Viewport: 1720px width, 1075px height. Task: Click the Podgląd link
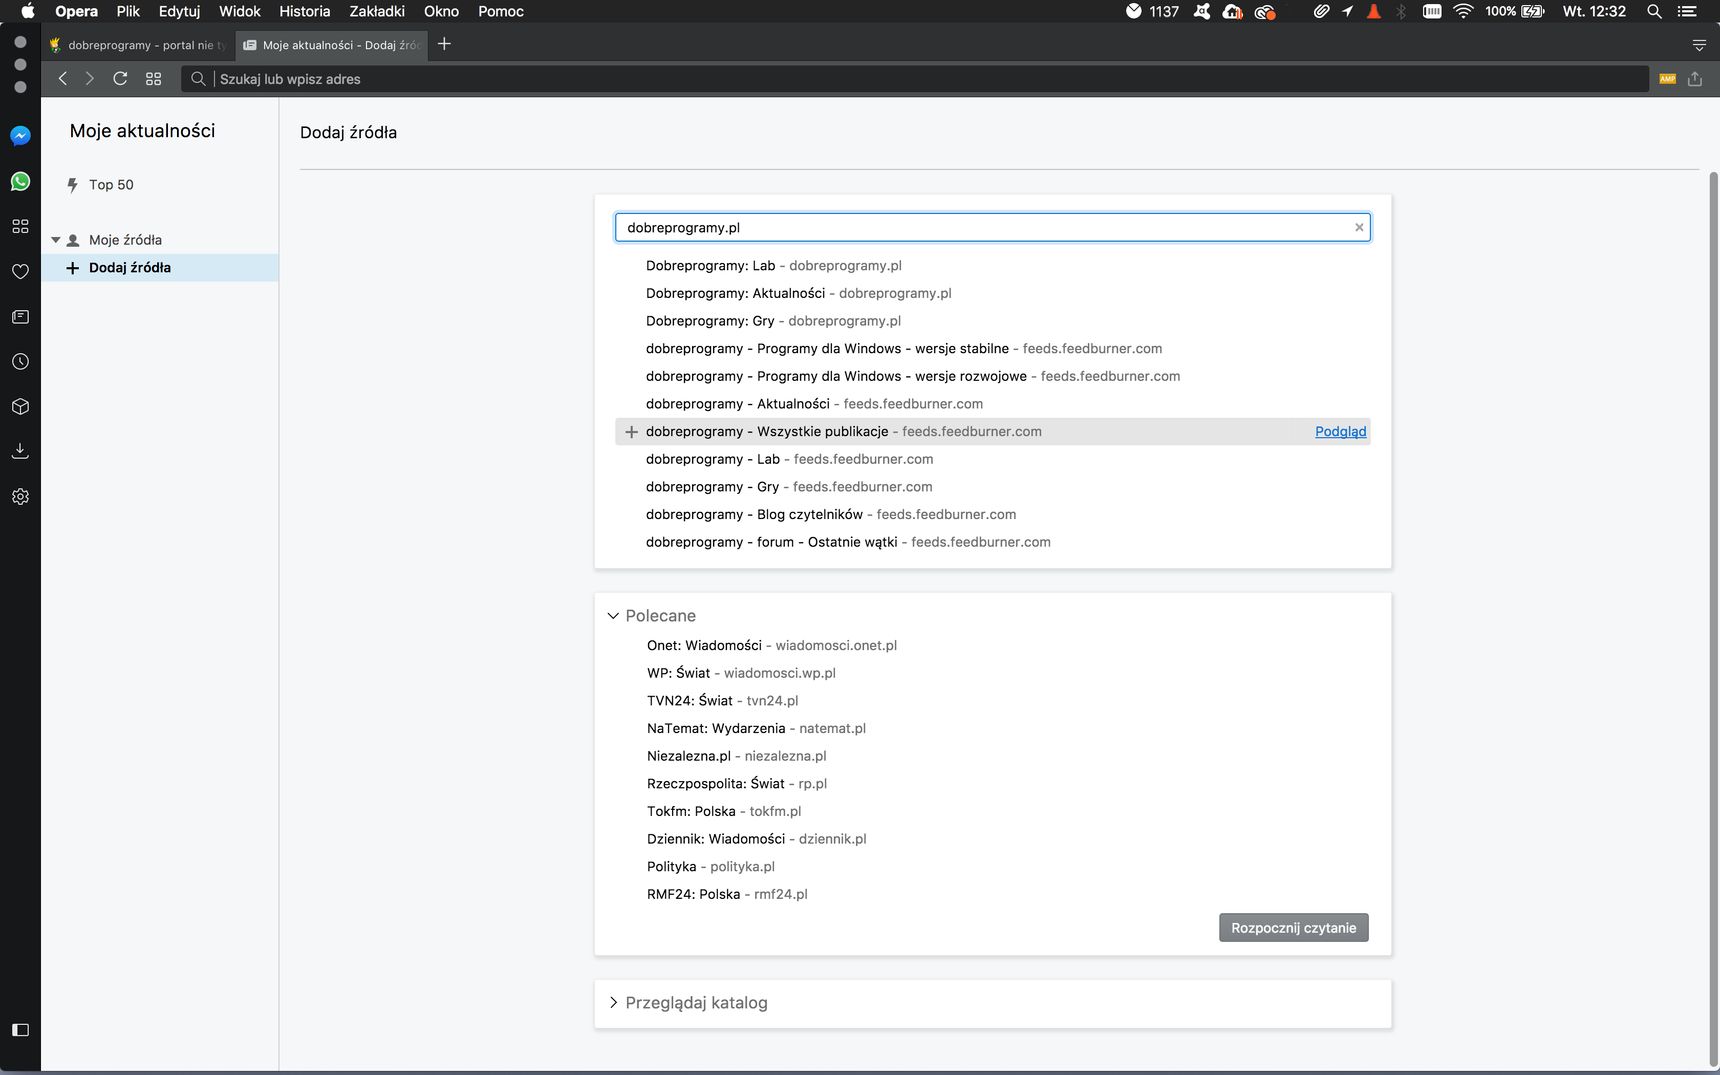tap(1340, 432)
